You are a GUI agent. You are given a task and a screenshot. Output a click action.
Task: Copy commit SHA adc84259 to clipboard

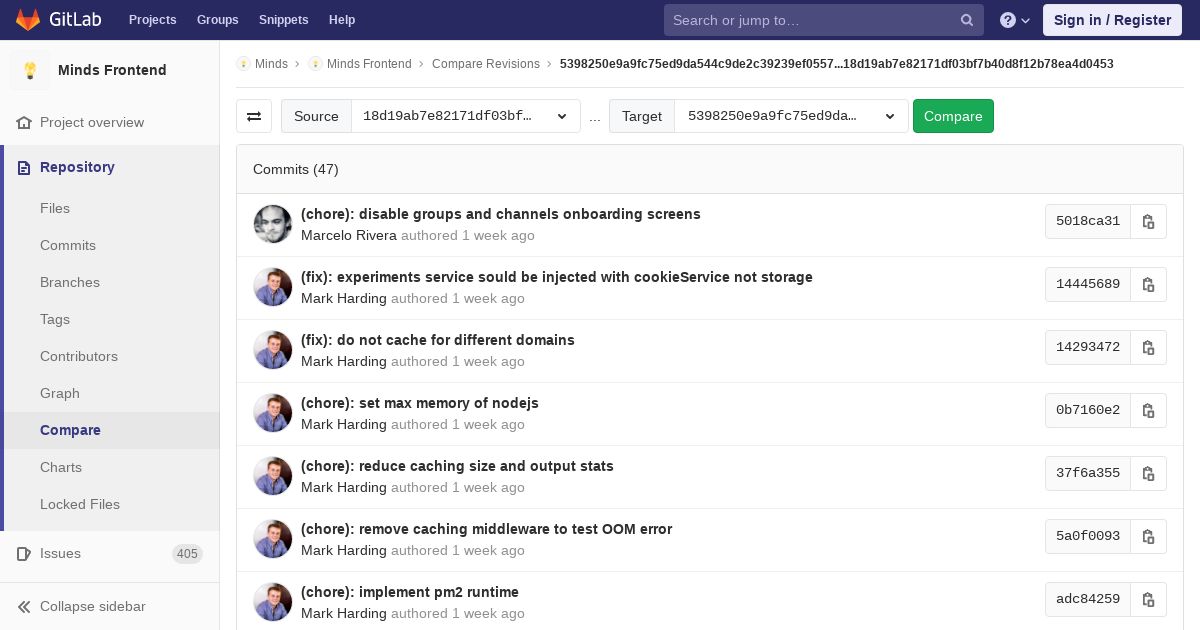[x=1148, y=599]
